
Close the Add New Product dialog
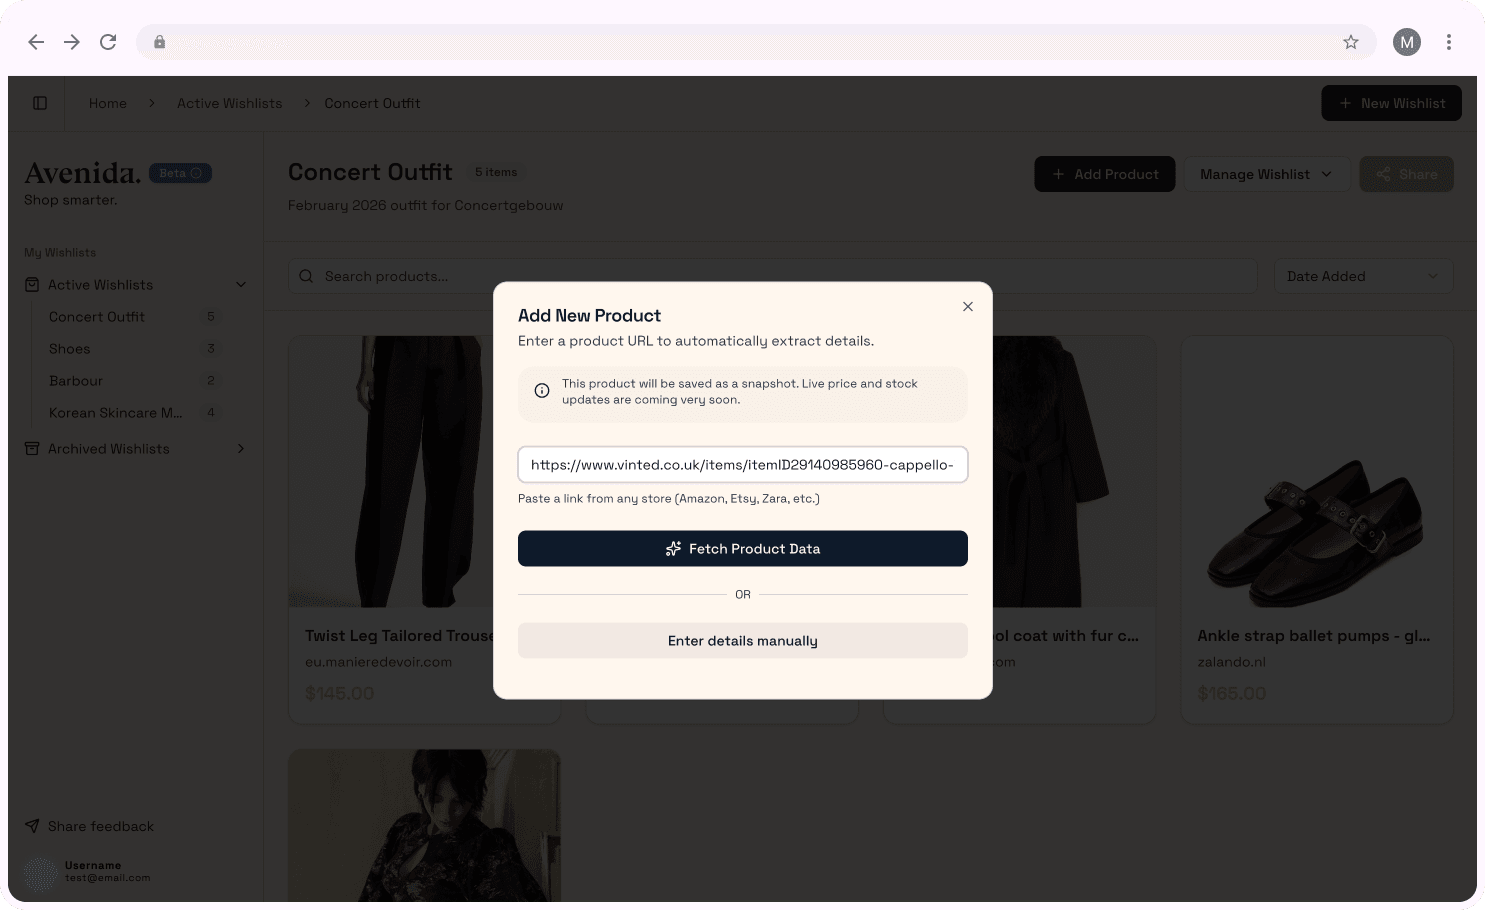click(x=968, y=307)
